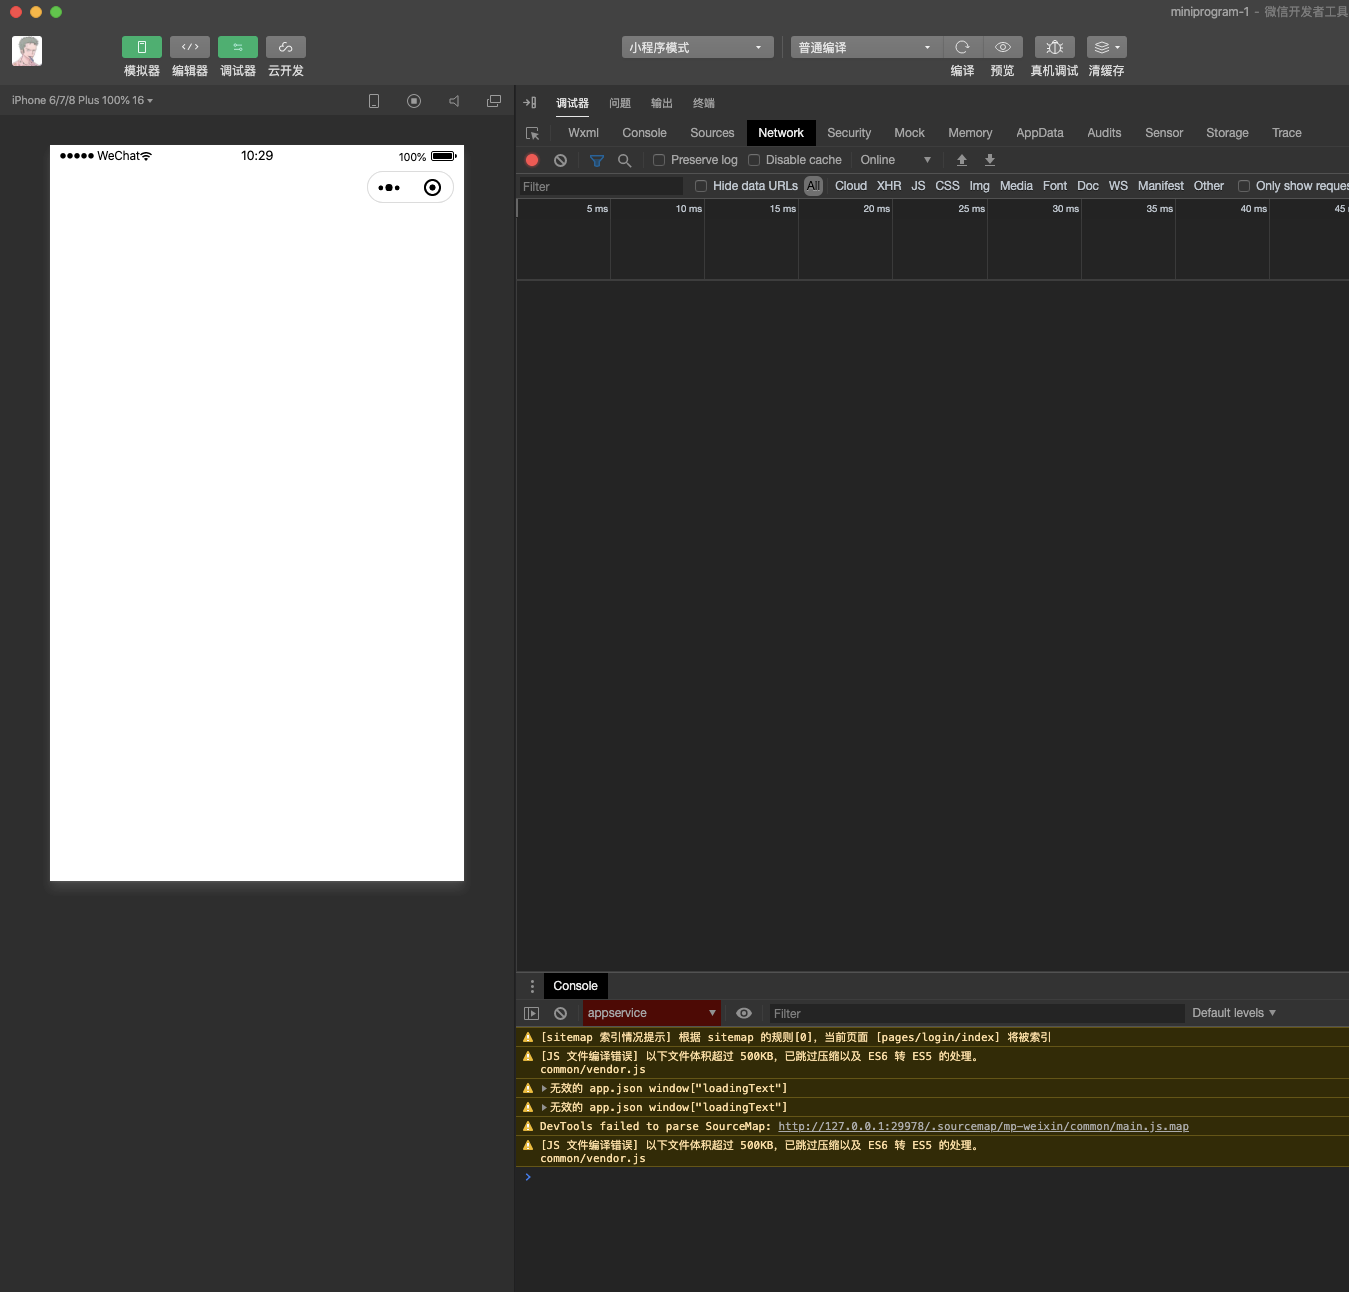
Task: Toggle Hide data URLs checkbox
Action: (701, 186)
